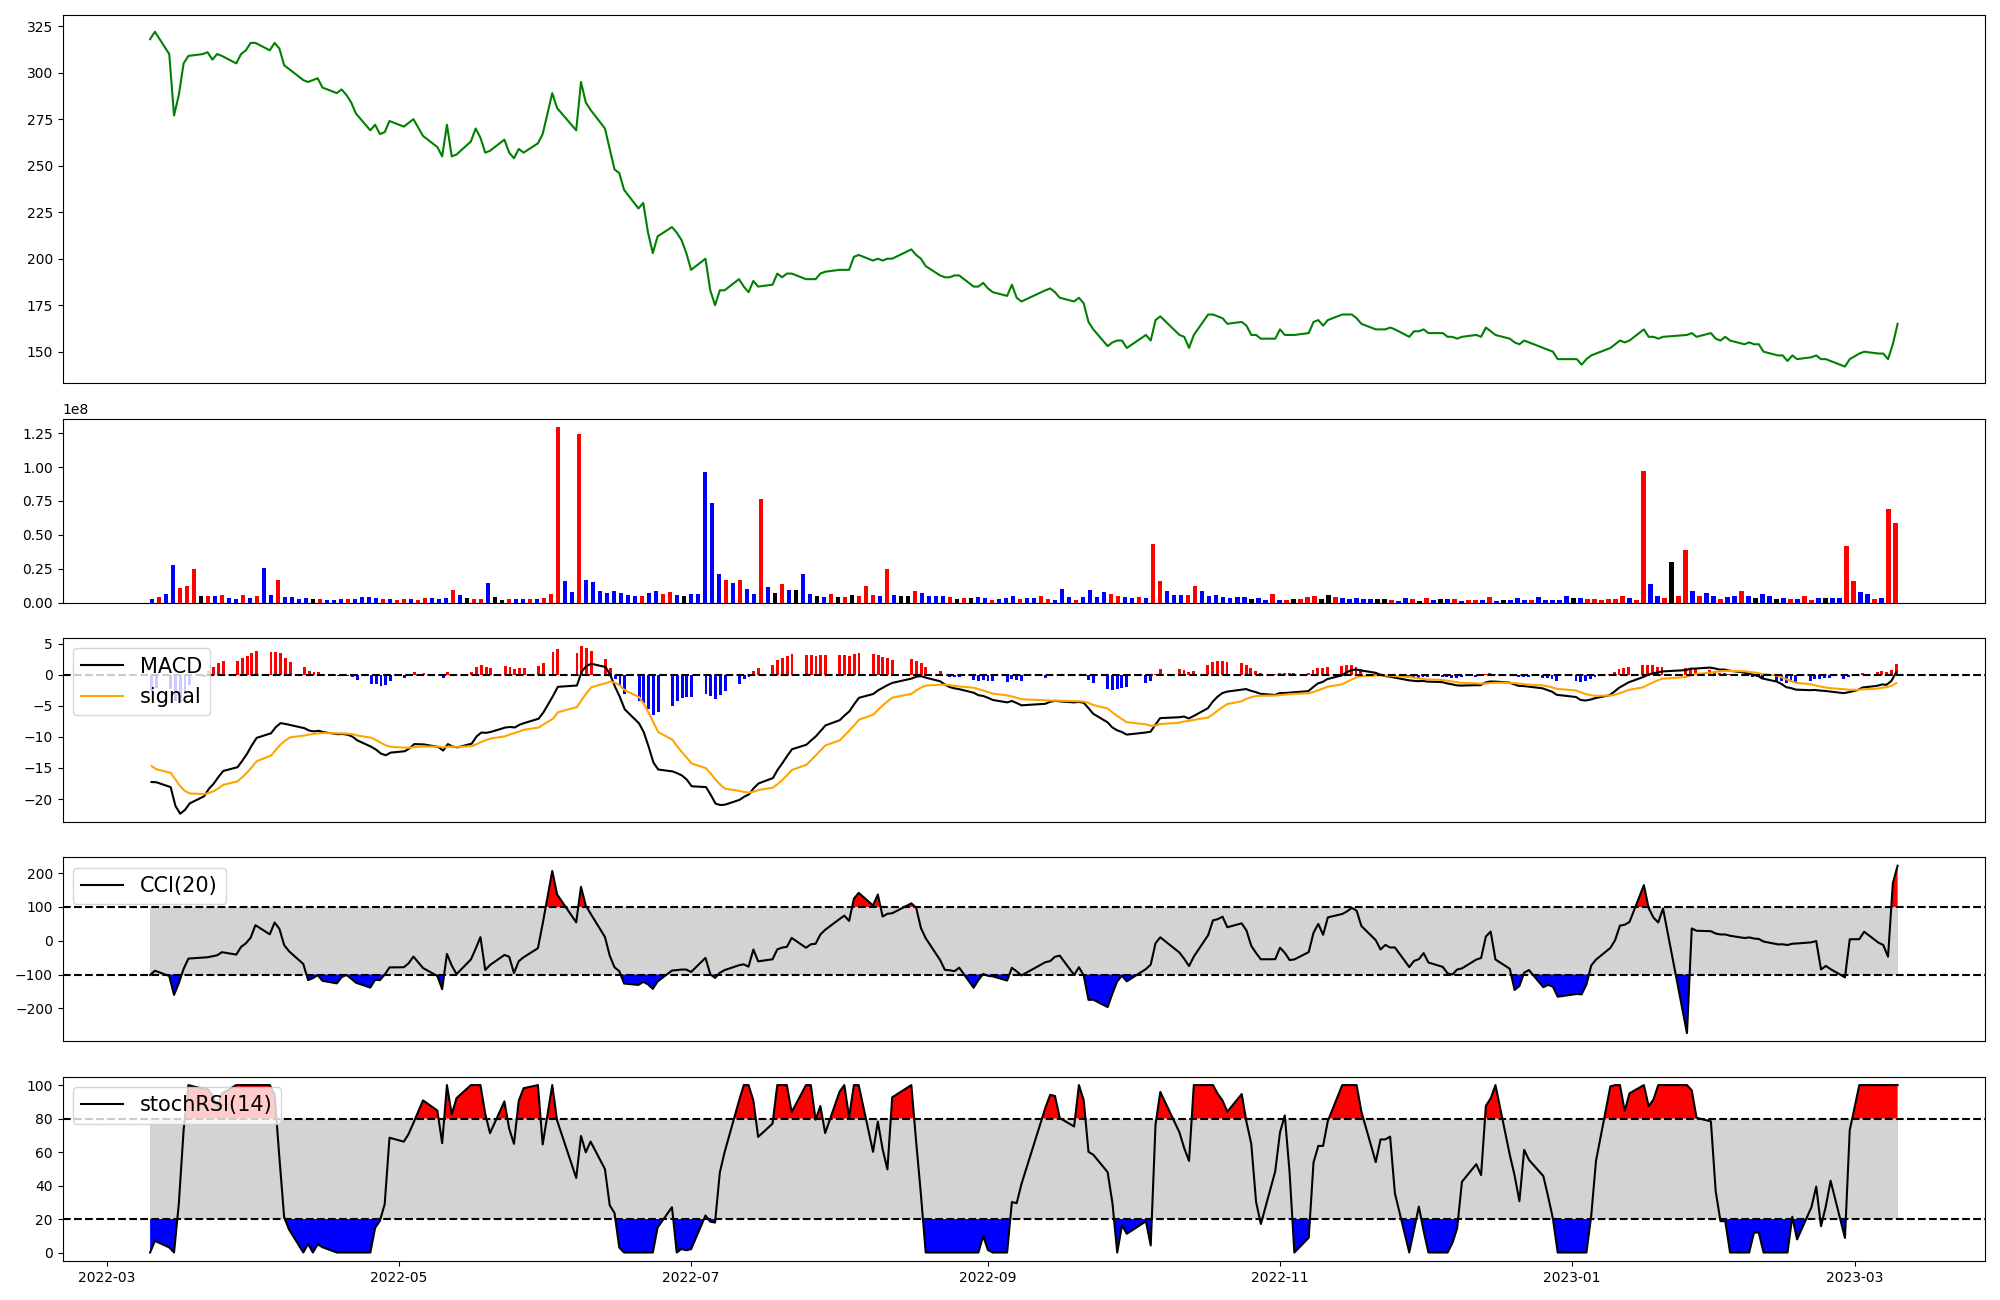Click the lowest CCI trough point
The image size is (2000, 1300).
point(1687,1032)
